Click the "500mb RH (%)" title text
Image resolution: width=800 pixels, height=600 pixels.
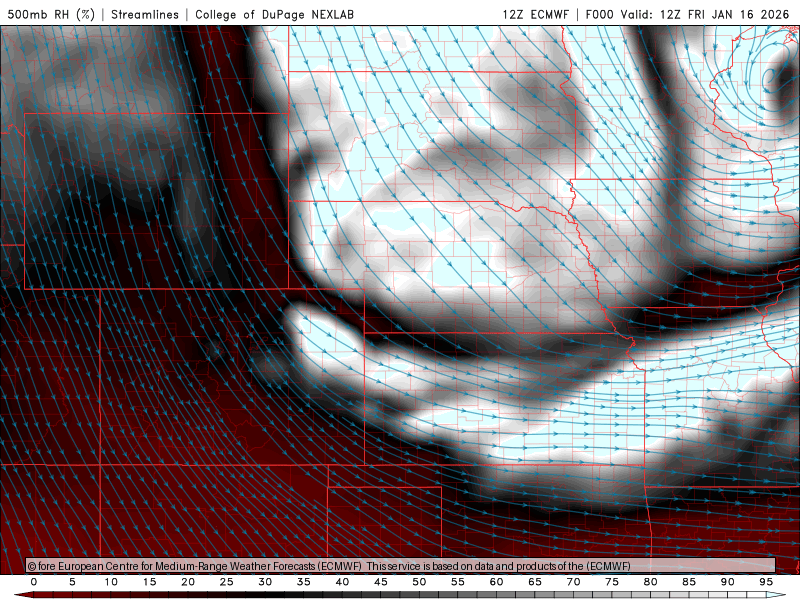coord(51,14)
